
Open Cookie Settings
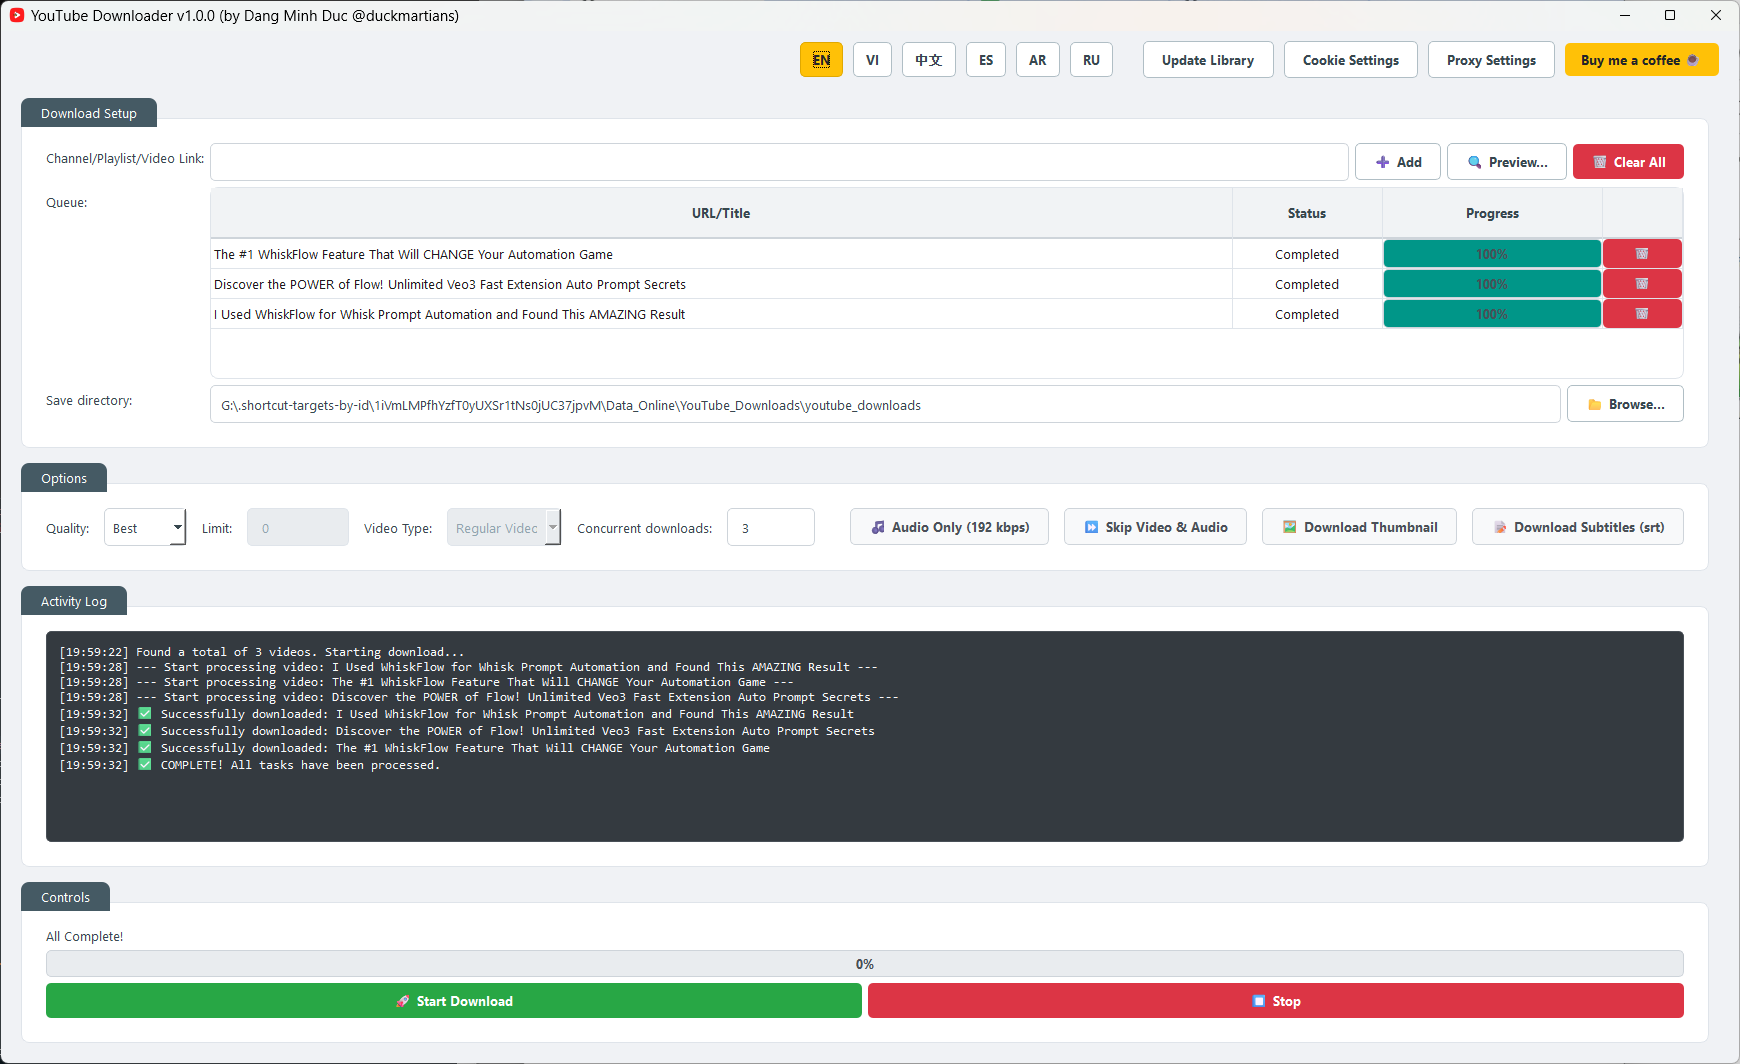point(1350,60)
